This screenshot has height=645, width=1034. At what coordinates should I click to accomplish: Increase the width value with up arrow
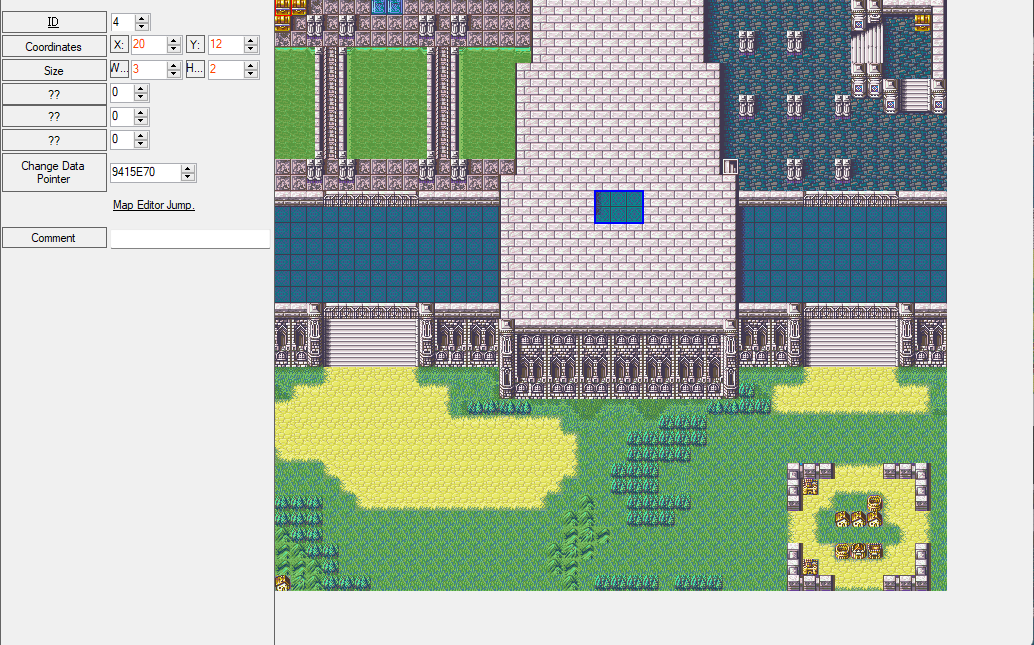[173, 65]
